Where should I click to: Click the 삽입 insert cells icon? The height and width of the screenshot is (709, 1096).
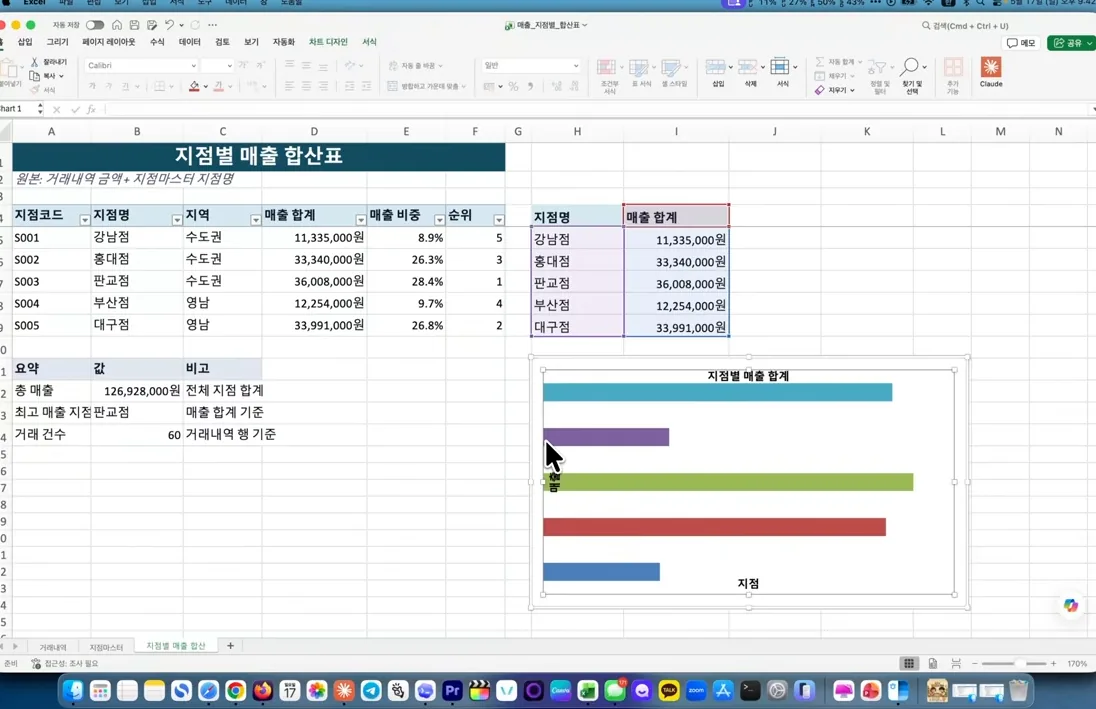[715, 67]
